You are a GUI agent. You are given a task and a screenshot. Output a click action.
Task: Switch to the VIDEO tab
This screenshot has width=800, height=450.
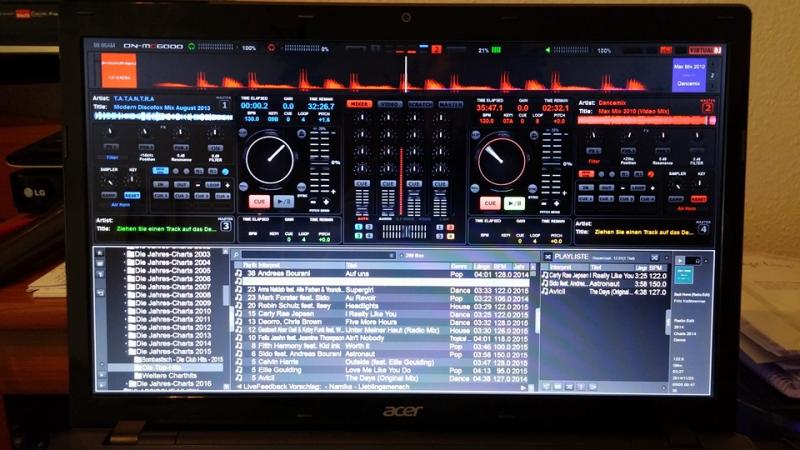click(x=390, y=104)
